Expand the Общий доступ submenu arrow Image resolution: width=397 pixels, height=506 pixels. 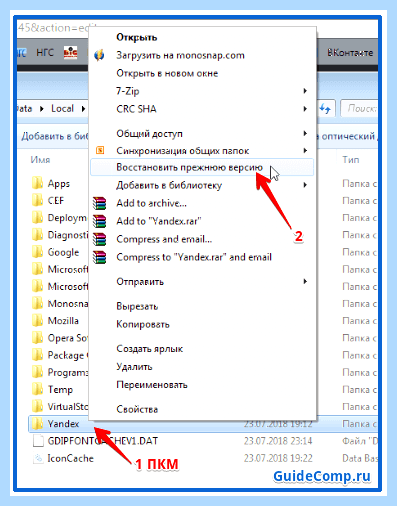pyautogui.click(x=305, y=133)
